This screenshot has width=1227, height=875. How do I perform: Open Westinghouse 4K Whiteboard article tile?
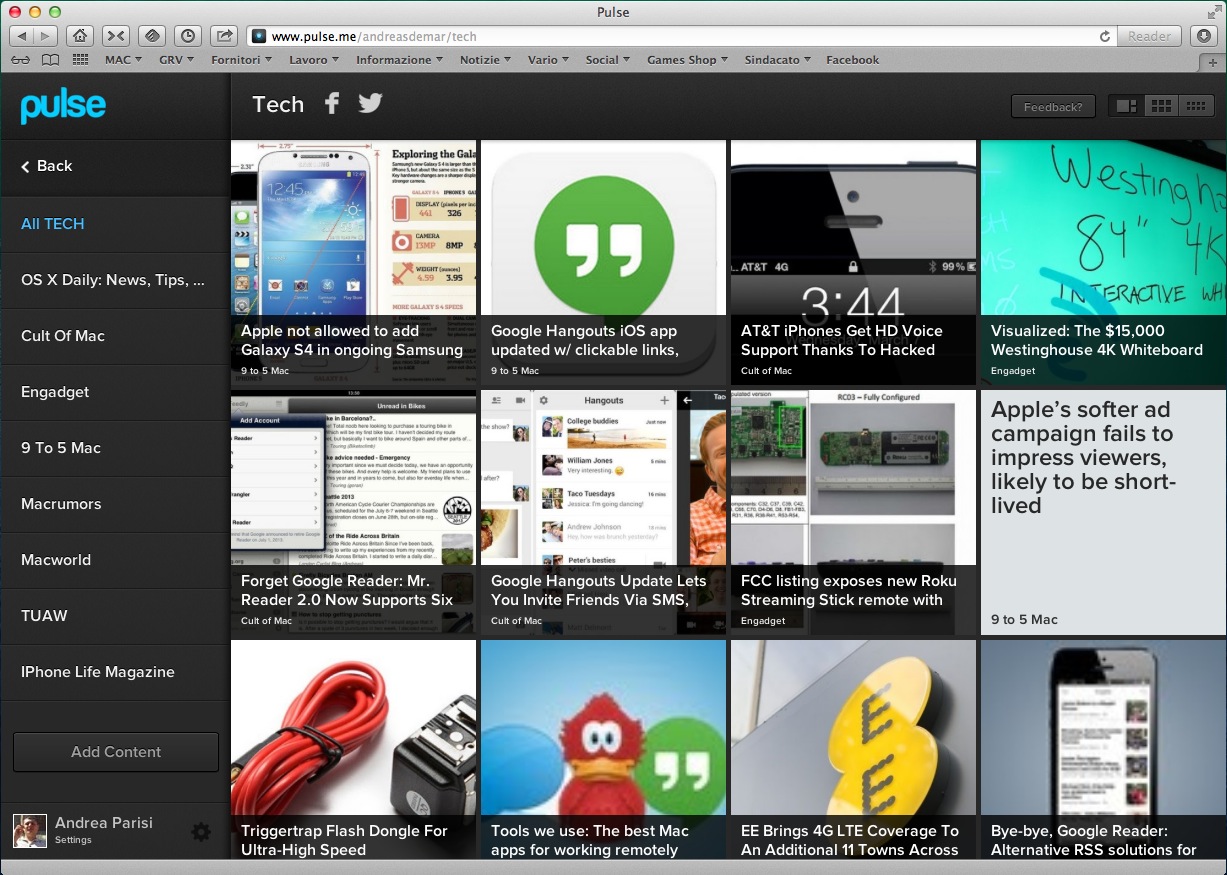click(x=1104, y=263)
